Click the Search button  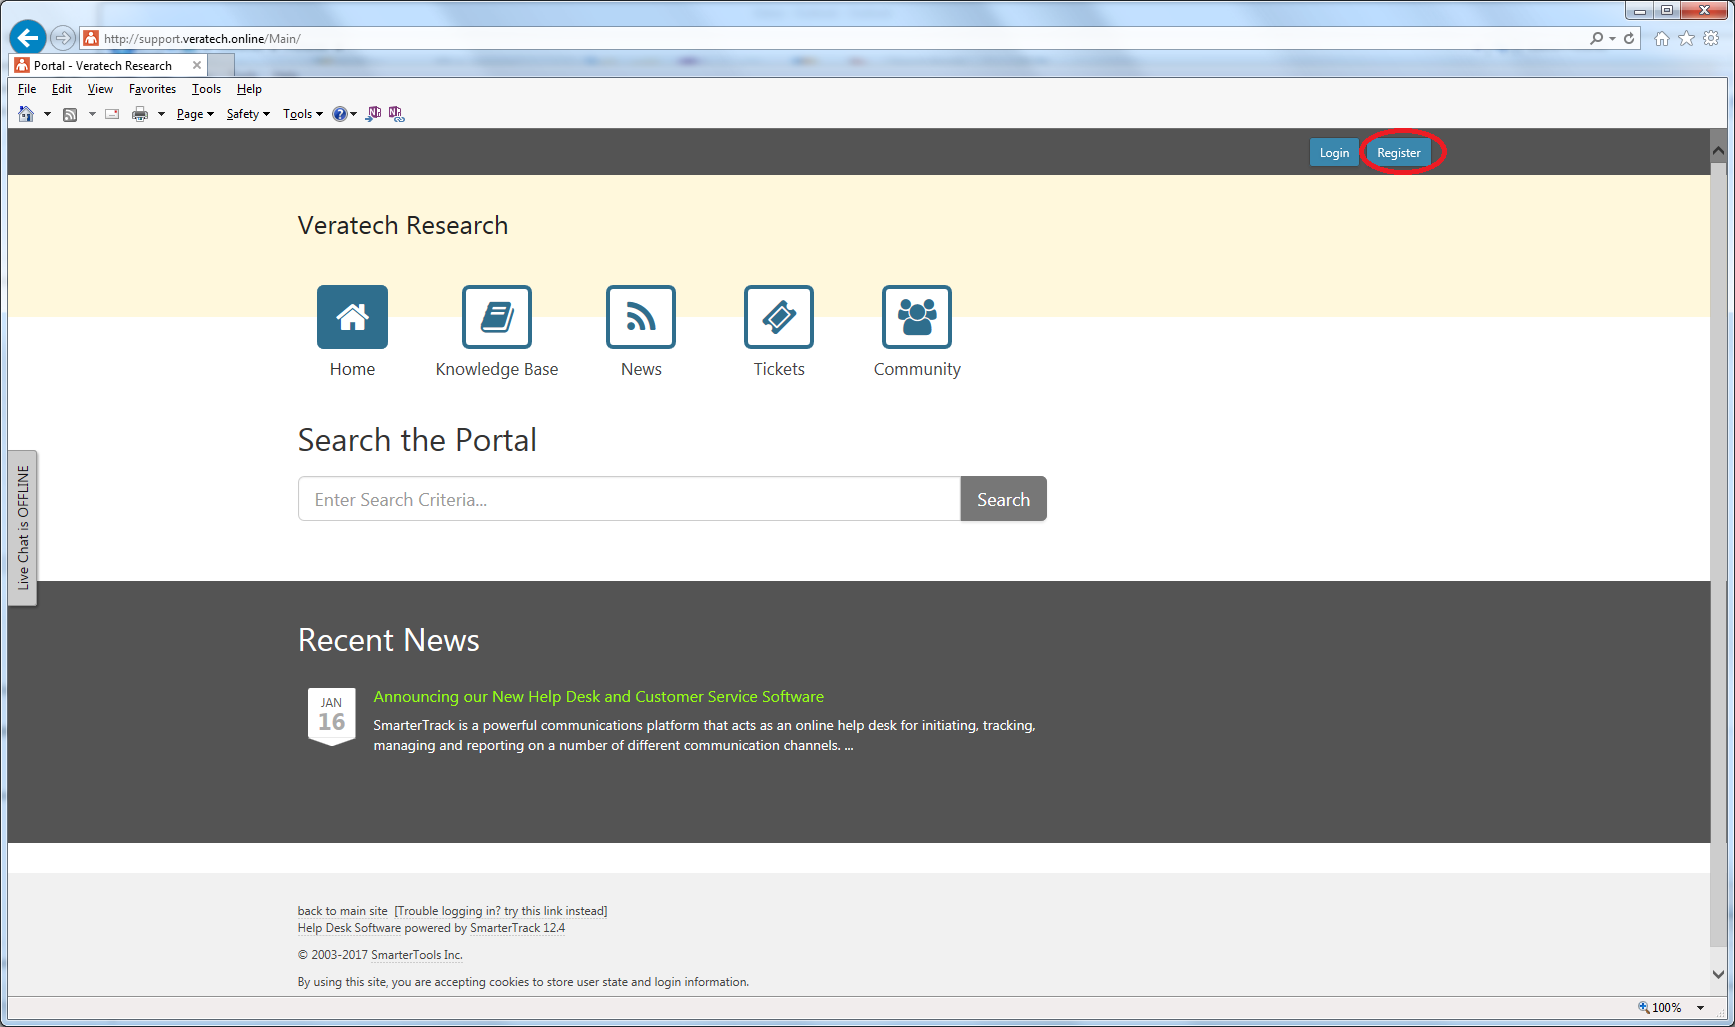point(1003,499)
